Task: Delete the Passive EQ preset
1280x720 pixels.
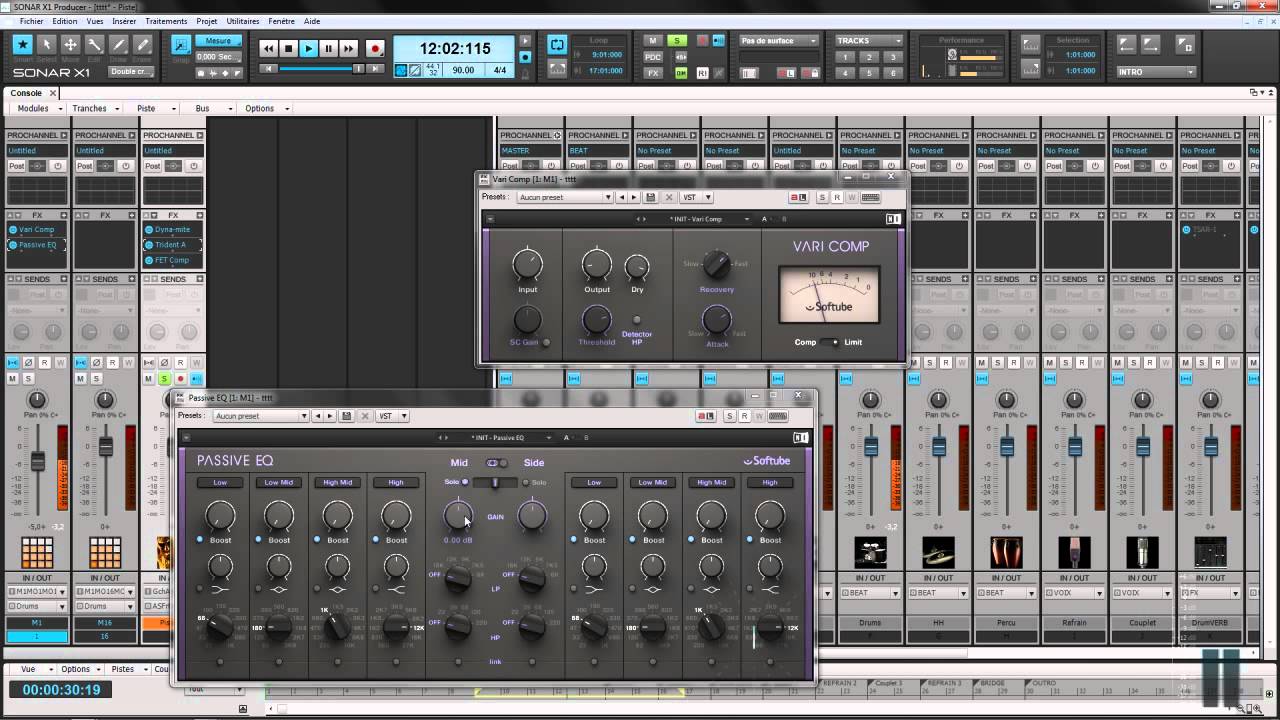Action: pyautogui.click(x=364, y=416)
